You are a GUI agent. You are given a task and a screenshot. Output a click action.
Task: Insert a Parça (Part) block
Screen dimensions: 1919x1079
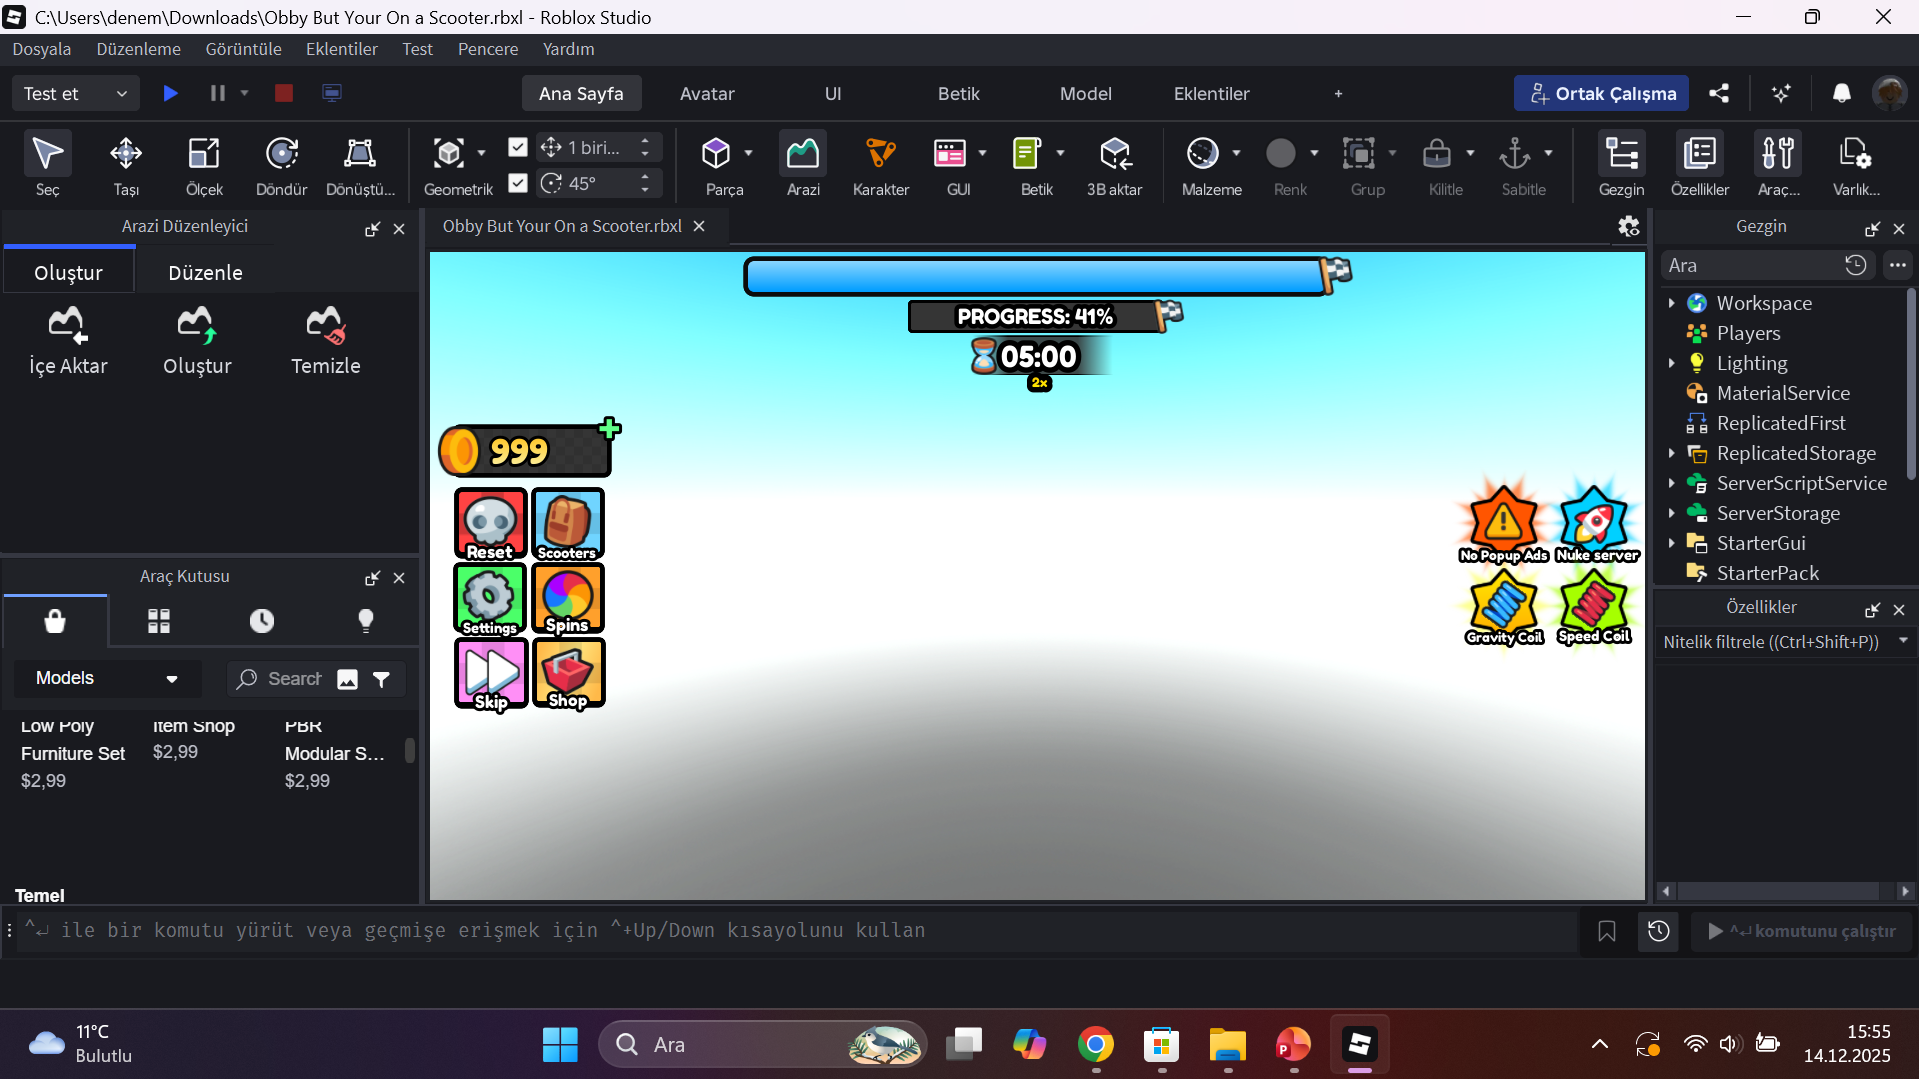[716, 164]
